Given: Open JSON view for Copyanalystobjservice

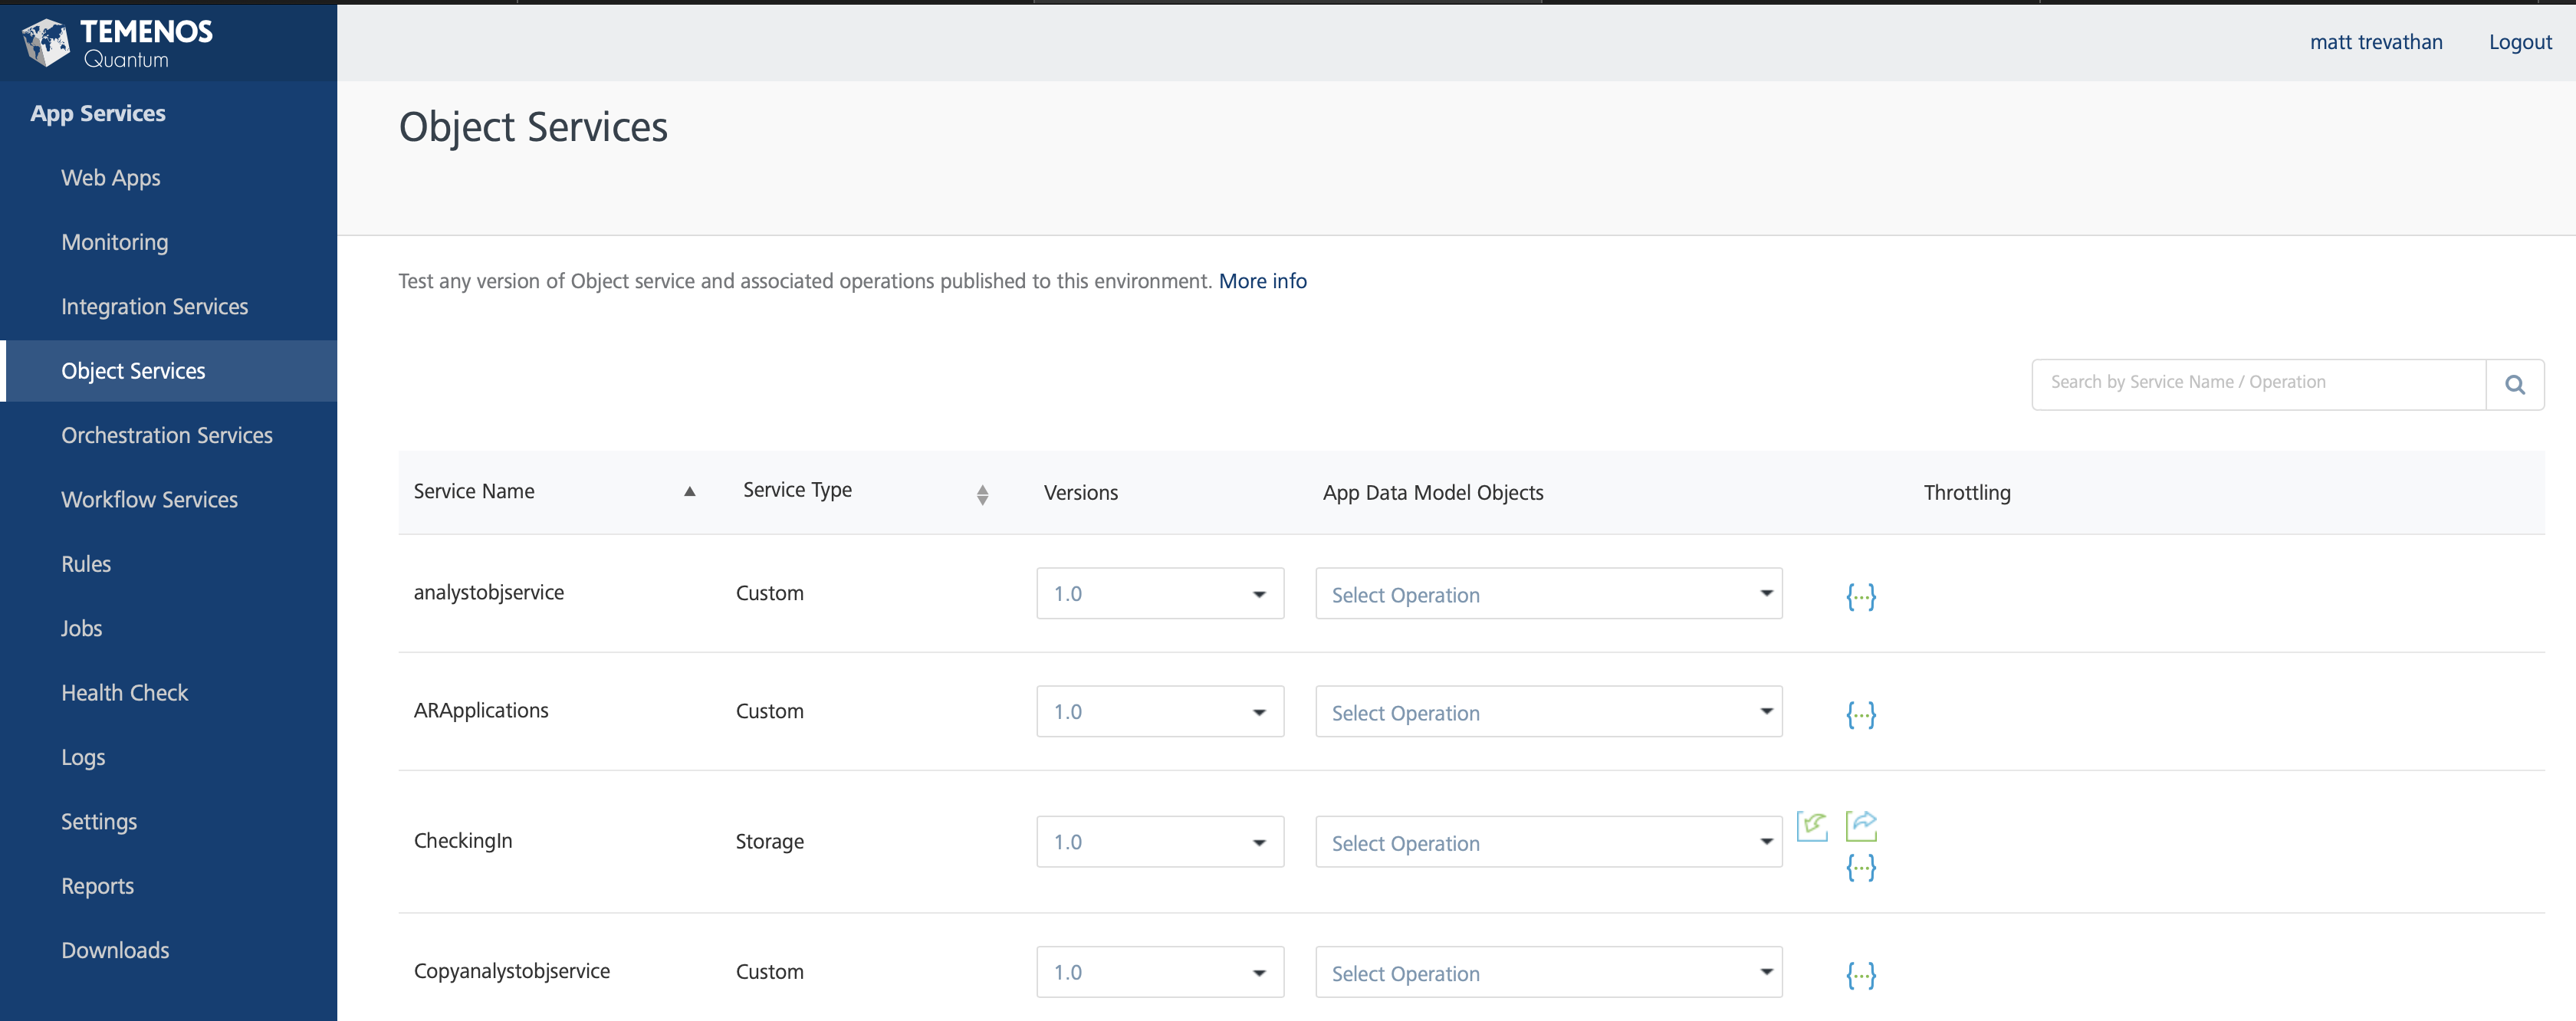Looking at the screenshot, I should (x=1859, y=975).
